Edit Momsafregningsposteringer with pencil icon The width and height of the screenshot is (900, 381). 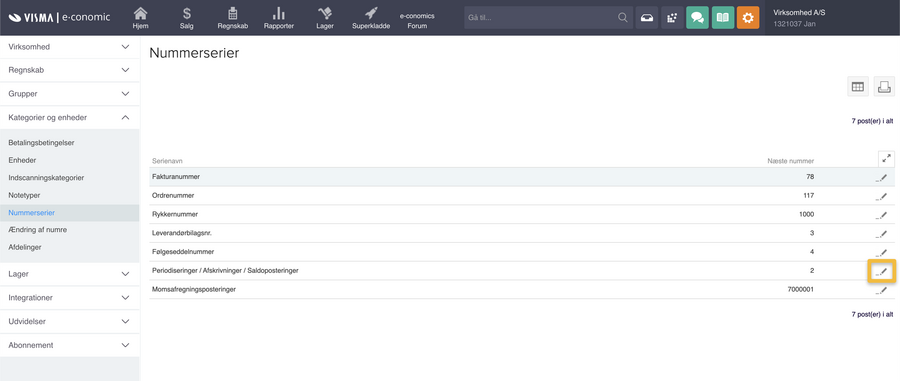tap(882, 290)
